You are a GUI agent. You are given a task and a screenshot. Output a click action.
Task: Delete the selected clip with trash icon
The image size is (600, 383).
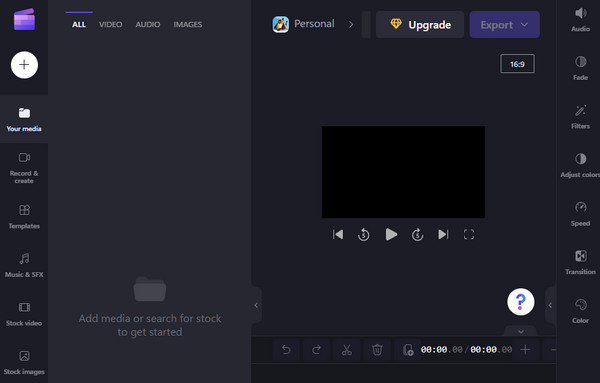pyautogui.click(x=377, y=349)
